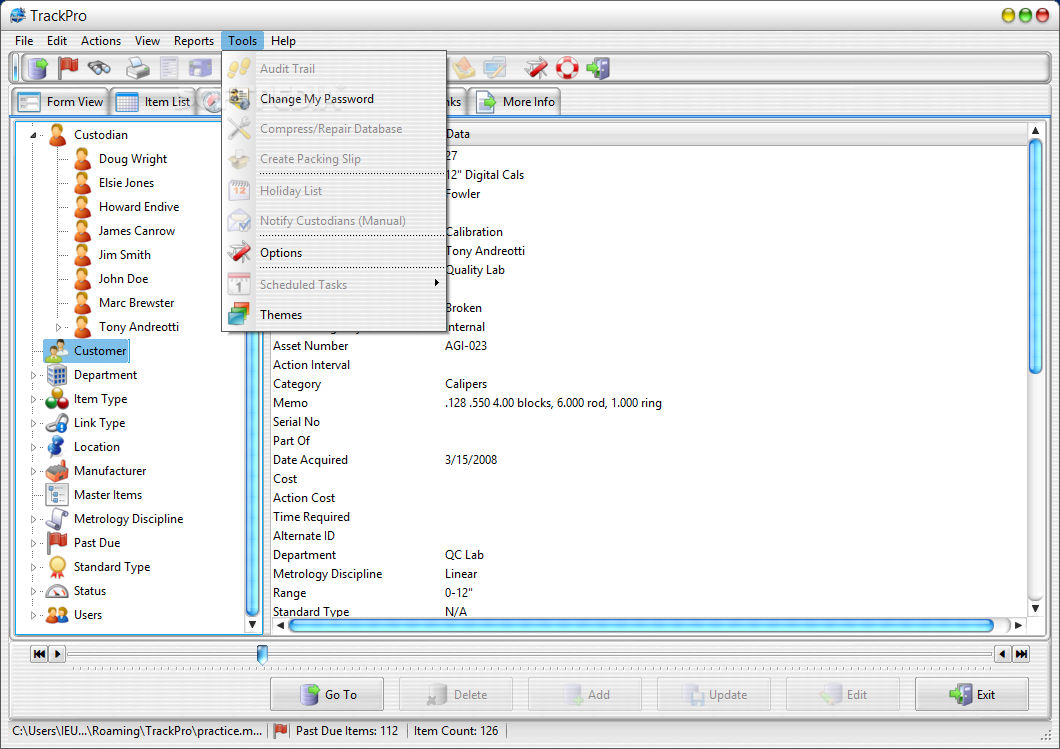
Task: Click the red flag past-due toolbar icon
Action: (68, 68)
